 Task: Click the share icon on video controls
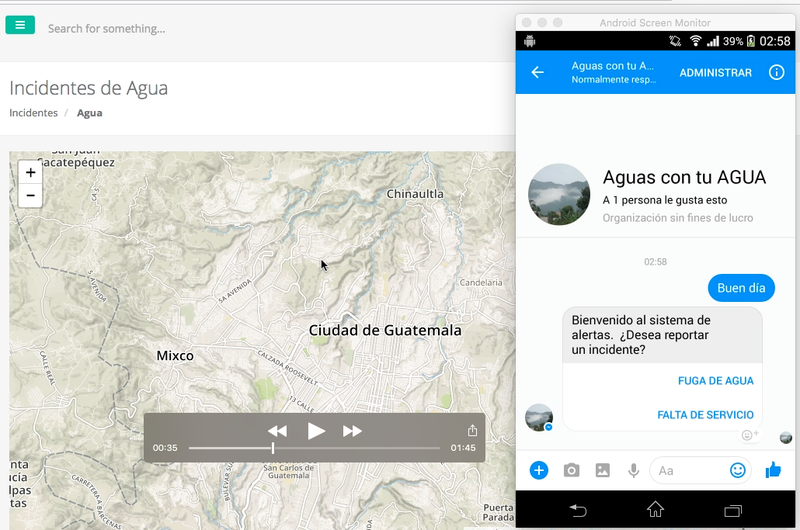[473, 431]
